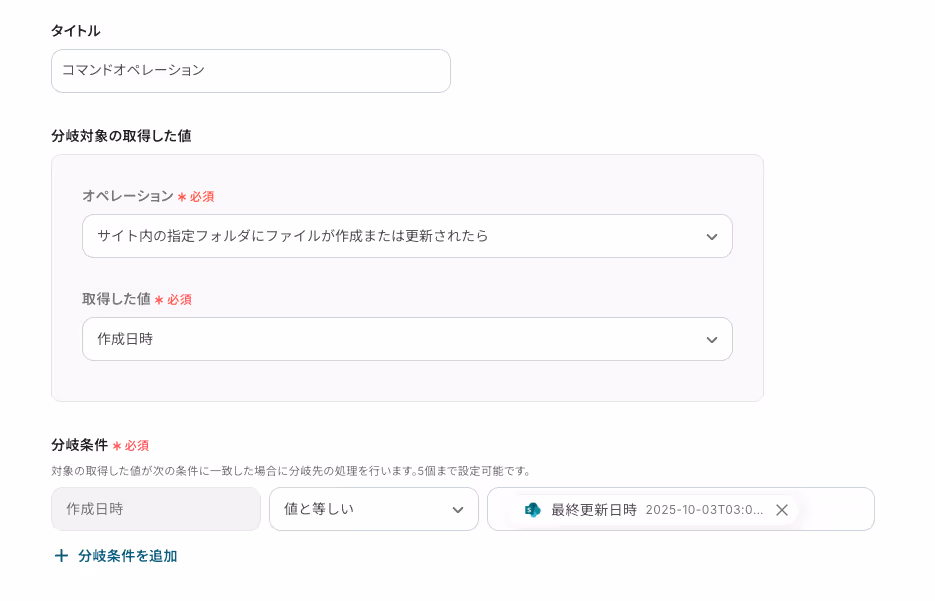Screen dimensions: 935x601
Task: Remove the 最終更新日時 value chip
Action: pos(782,510)
